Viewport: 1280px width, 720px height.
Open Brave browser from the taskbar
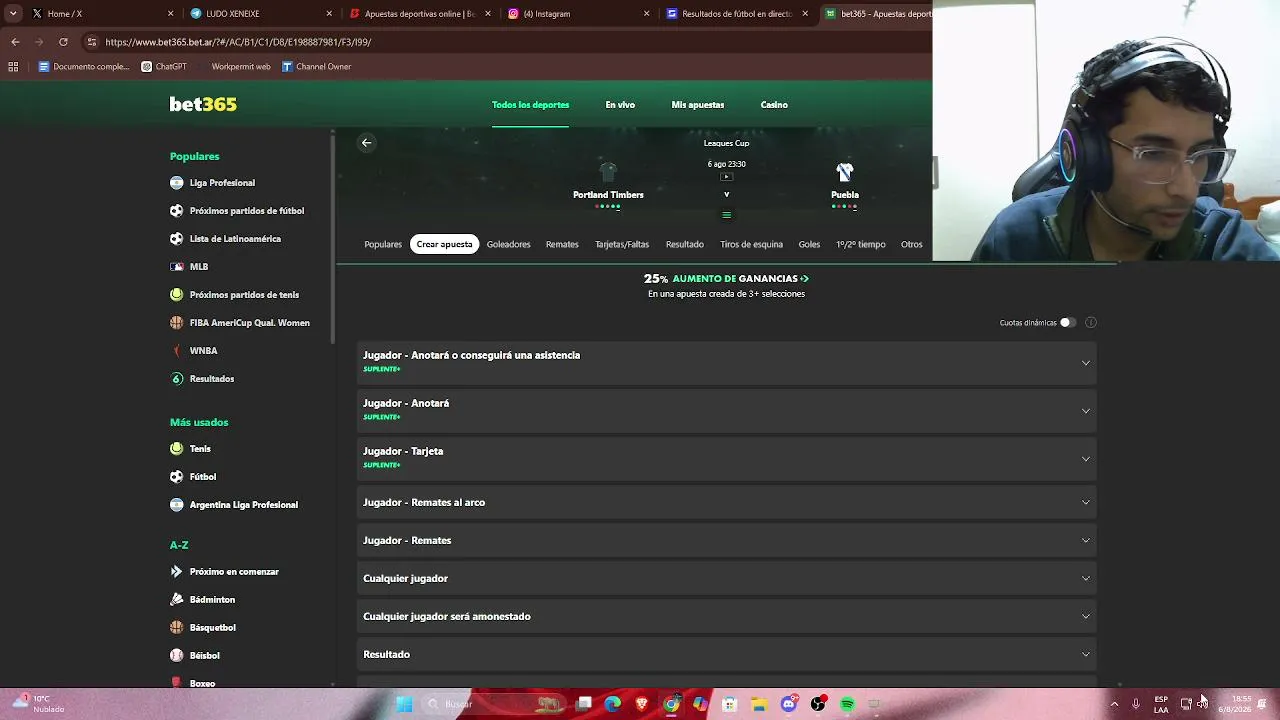pyautogui.click(x=642, y=704)
